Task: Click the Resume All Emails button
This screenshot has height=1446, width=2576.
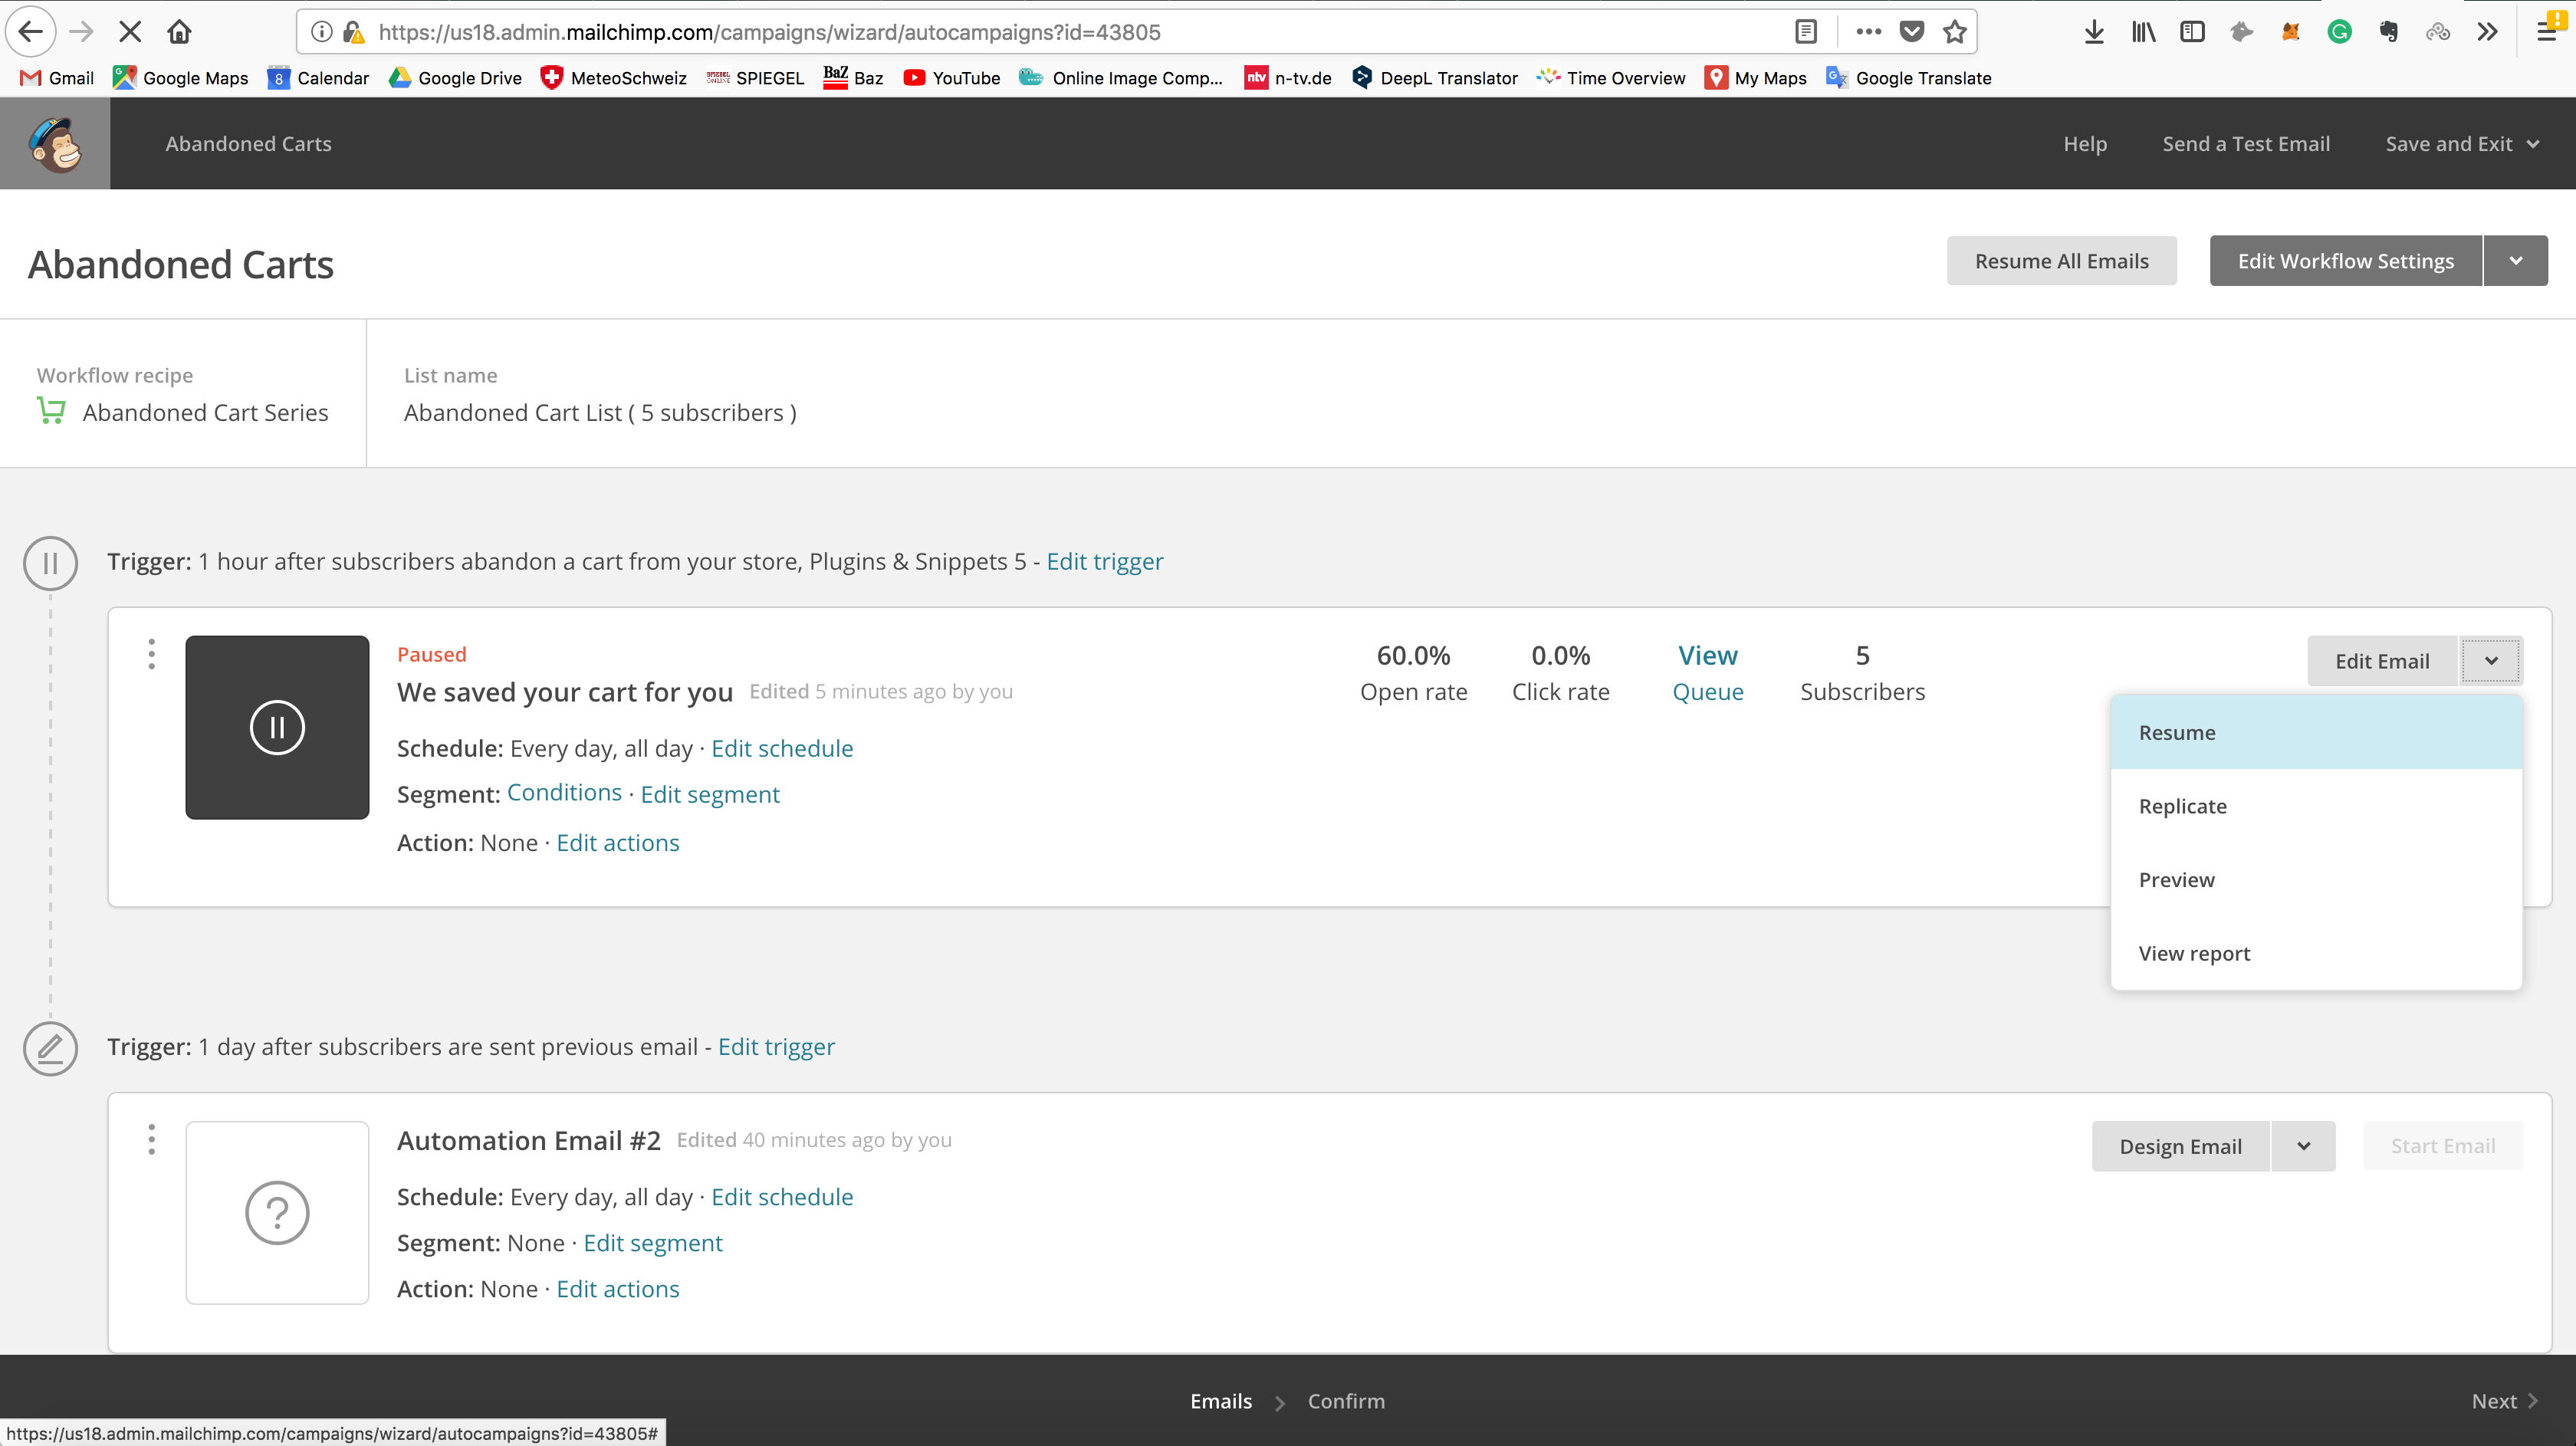Action: [2061, 261]
